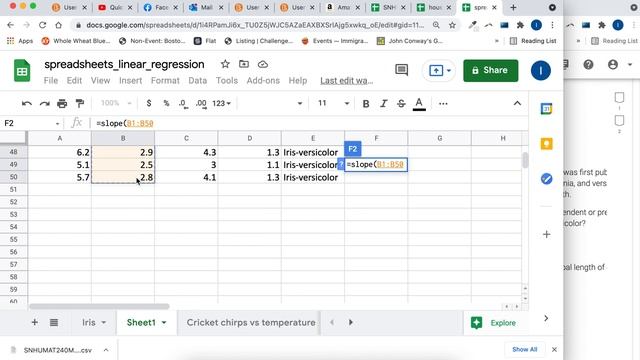Star the spreadsheet document
640x360 pixels.
click(x=225, y=64)
